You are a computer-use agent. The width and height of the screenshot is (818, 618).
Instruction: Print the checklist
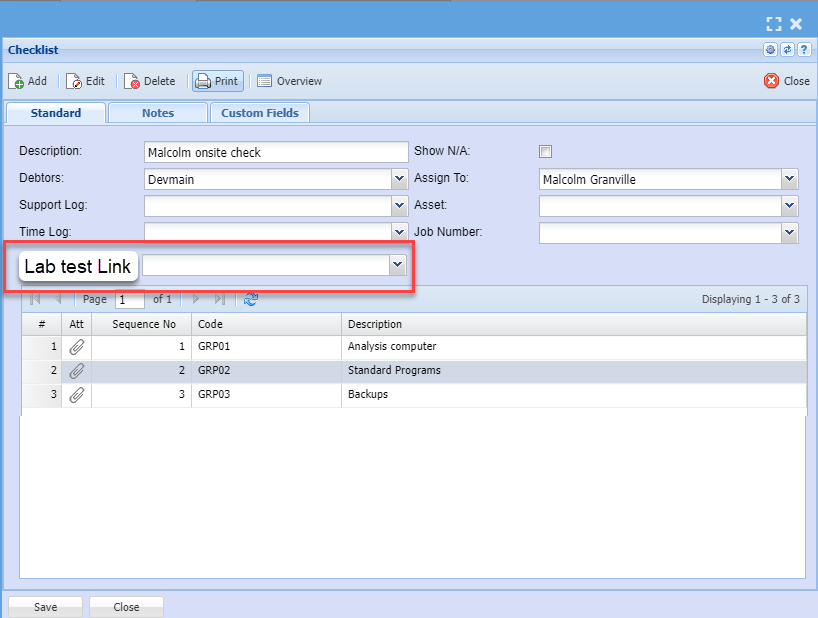click(x=217, y=81)
